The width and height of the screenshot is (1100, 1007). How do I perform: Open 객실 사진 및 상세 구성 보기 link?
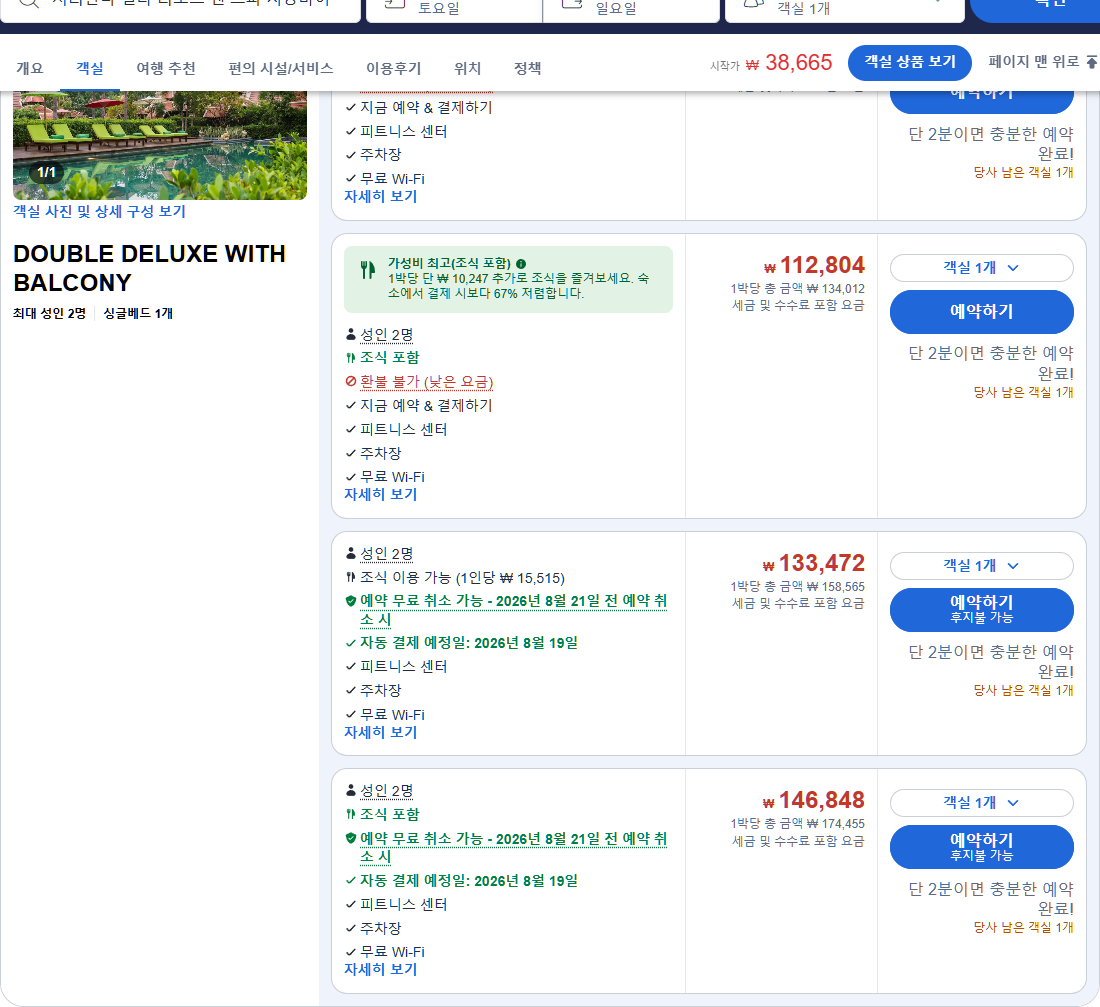pos(99,211)
